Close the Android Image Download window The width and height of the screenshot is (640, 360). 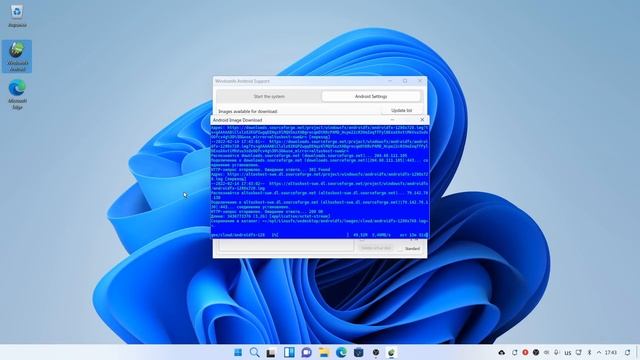coord(422,120)
